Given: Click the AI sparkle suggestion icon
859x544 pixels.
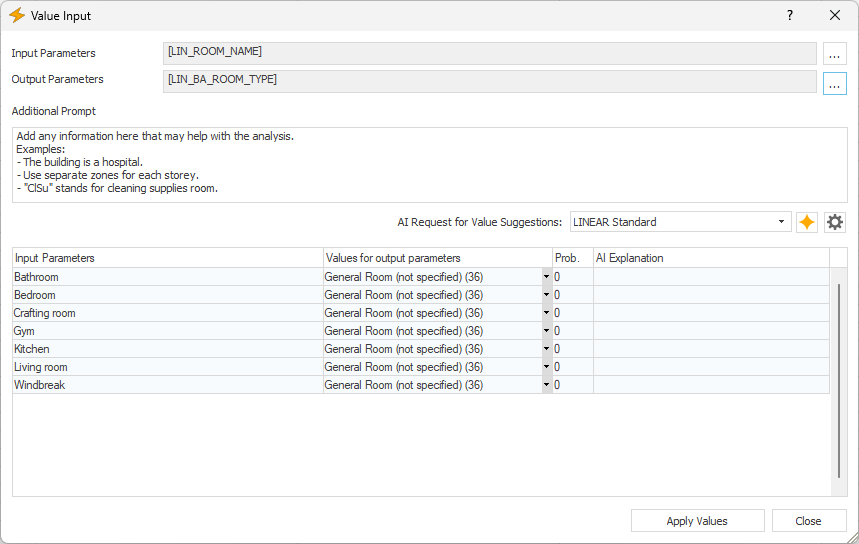Looking at the screenshot, I should [806, 222].
